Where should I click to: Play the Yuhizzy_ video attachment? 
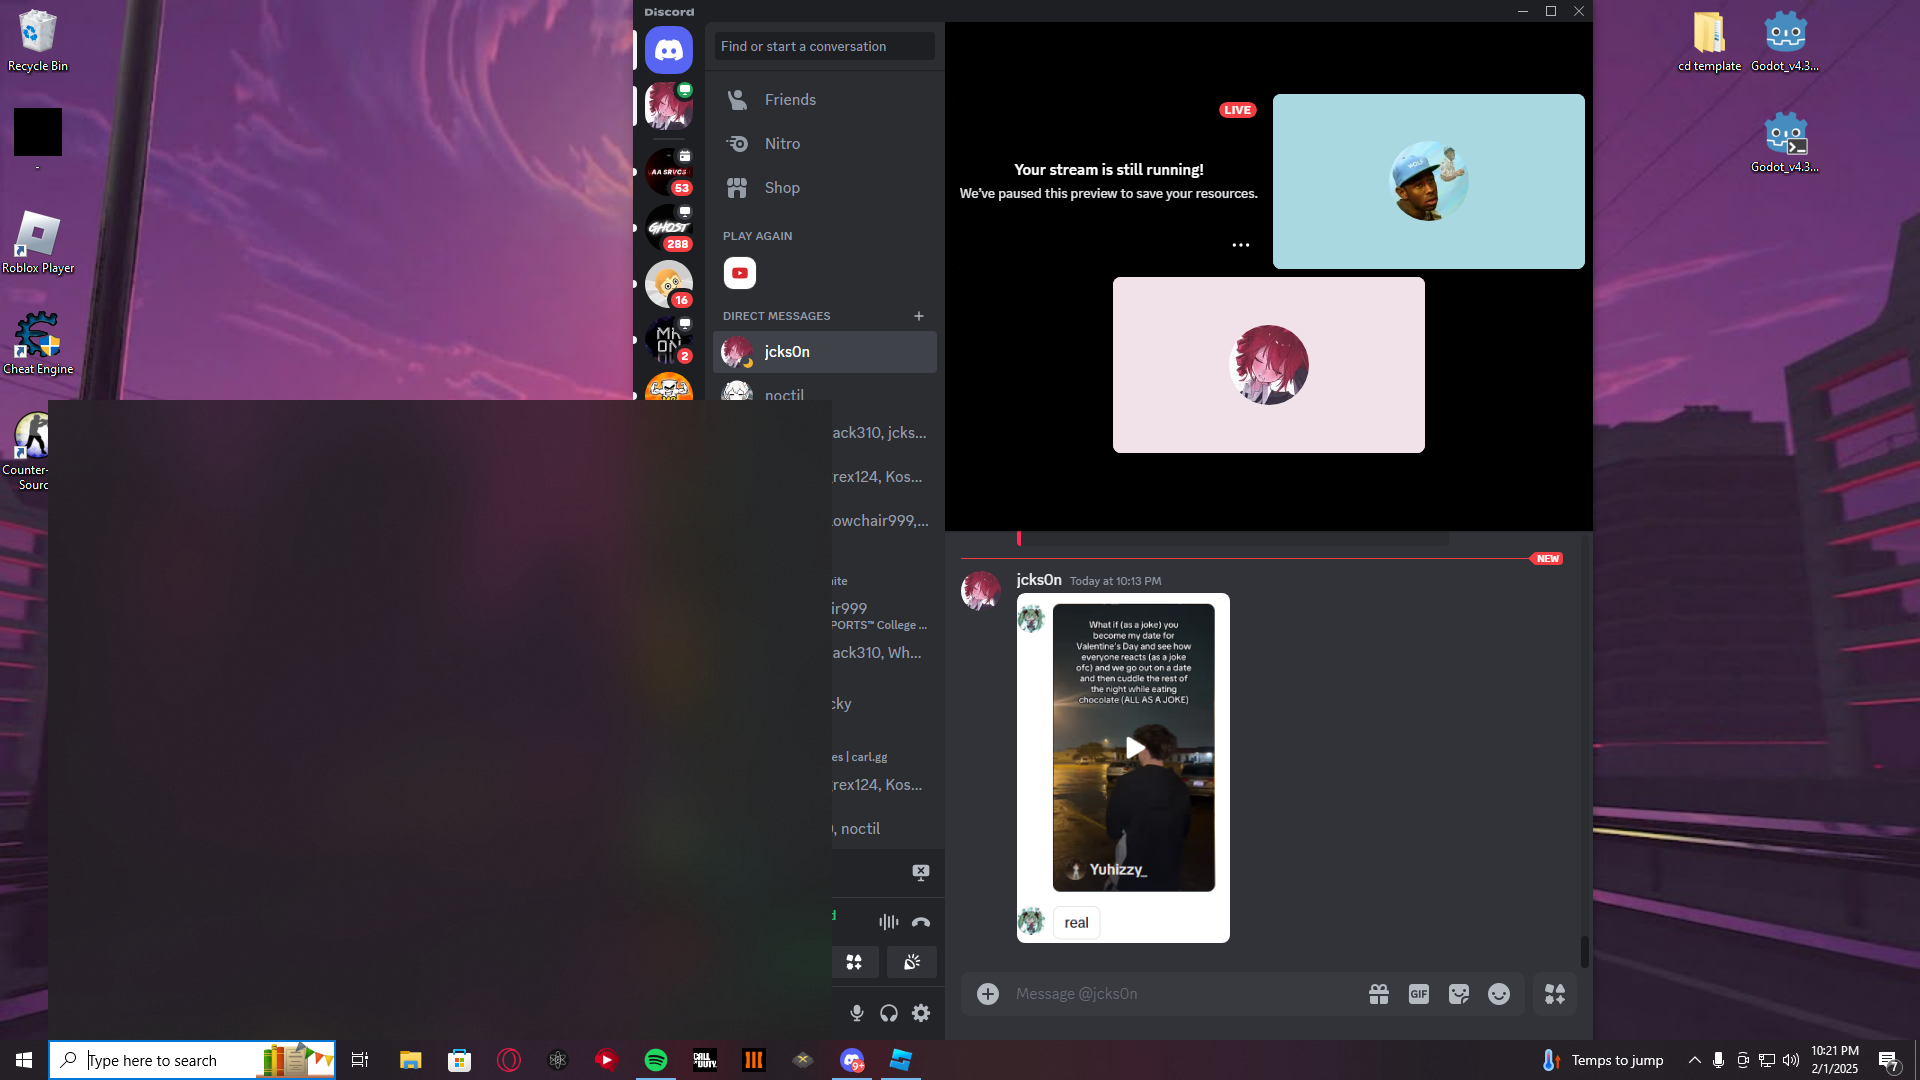coord(1134,748)
